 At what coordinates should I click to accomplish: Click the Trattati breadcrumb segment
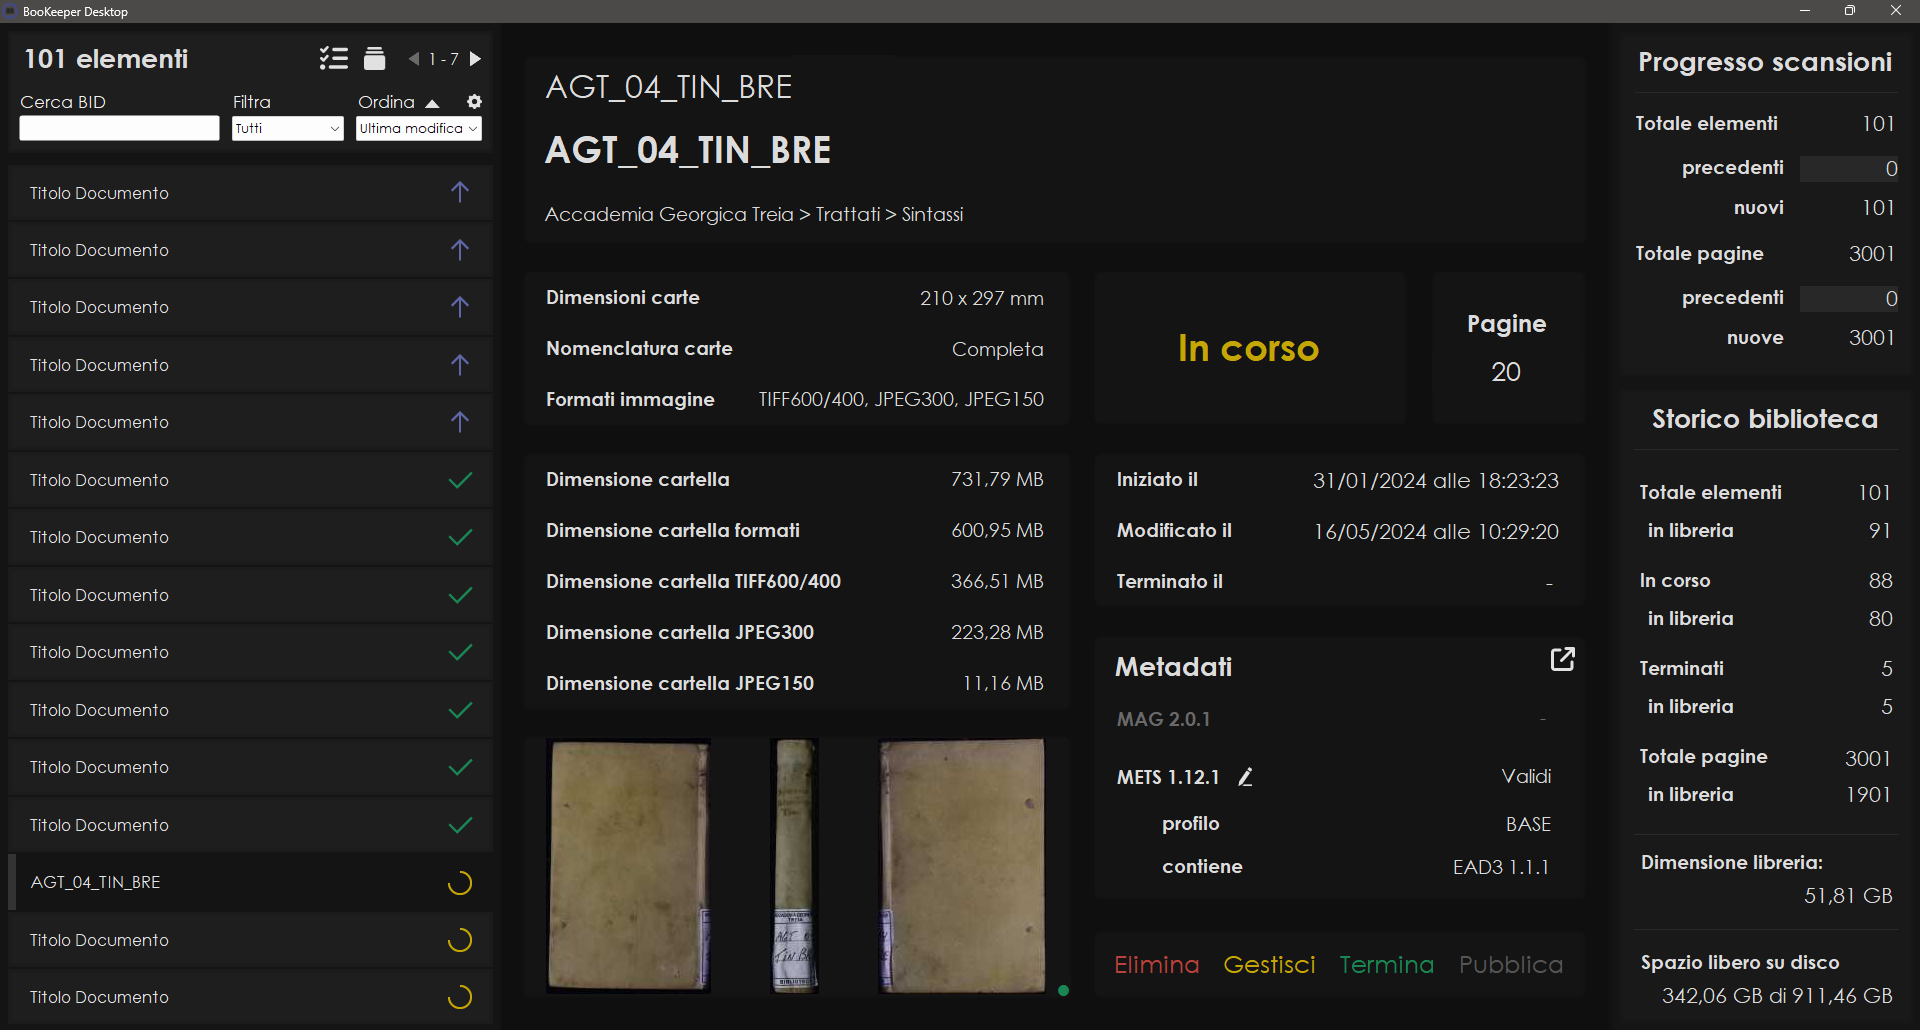tap(847, 215)
